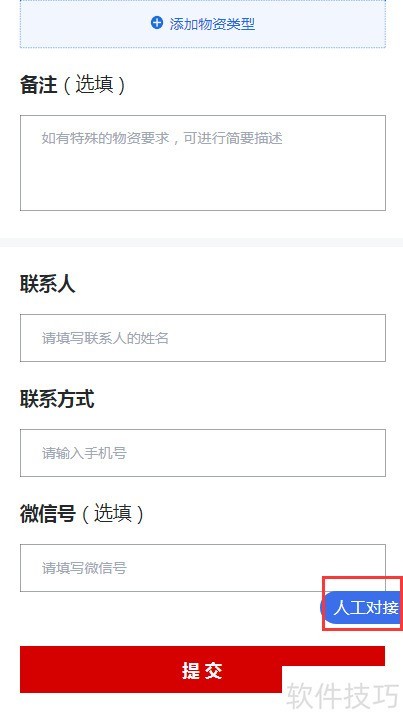403x726 pixels.
Task: Click the gray section divider bar
Action: pyautogui.click(x=202, y=242)
